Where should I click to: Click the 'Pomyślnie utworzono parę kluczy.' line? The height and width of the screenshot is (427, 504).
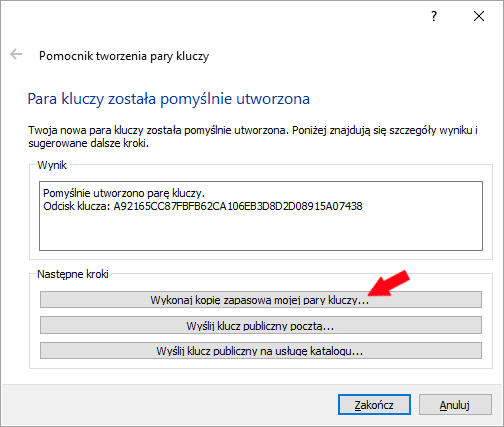coord(124,193)
